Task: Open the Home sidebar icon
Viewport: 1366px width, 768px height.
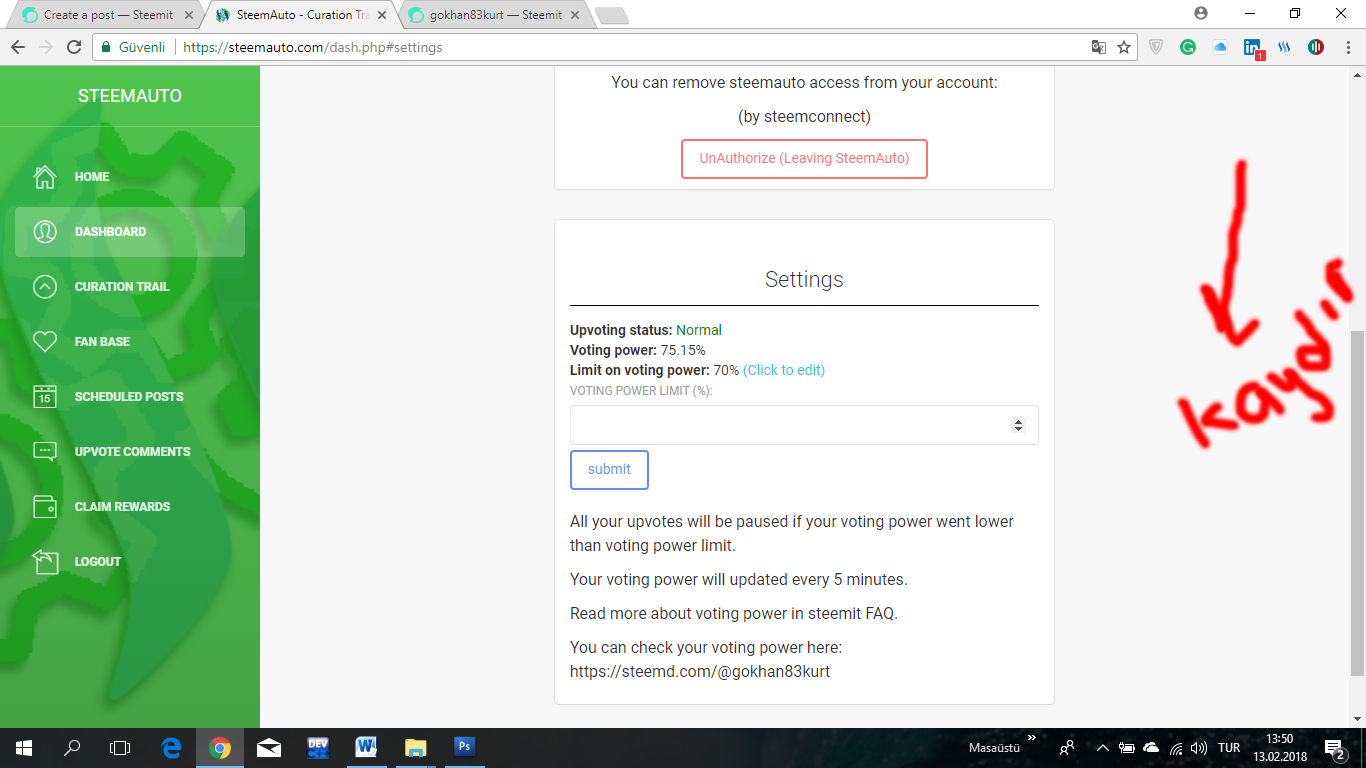Action: 45,177
